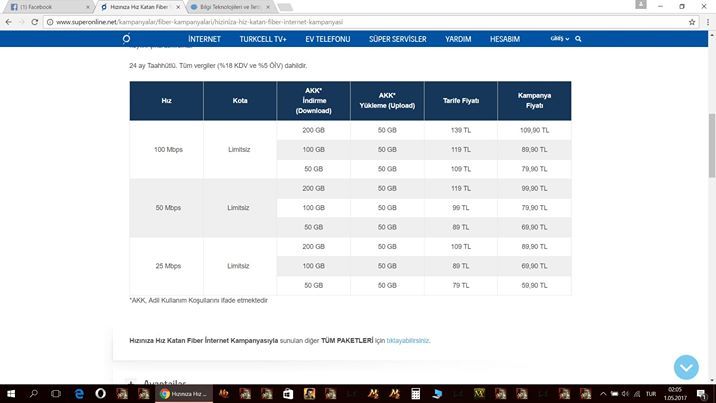Click the TUR keyboard language indicator
Image resolution: width=716 pixels, height=403 pixels.
tap(651, 393)
